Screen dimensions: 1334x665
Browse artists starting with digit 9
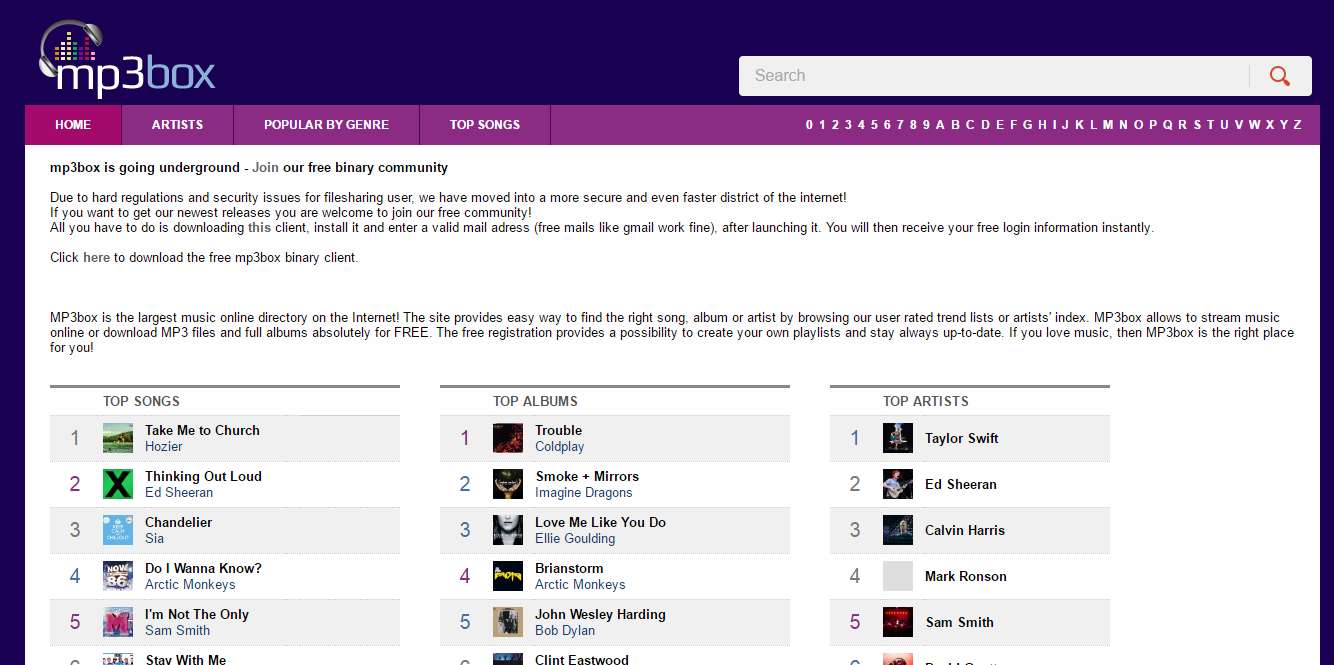(x=926, y=125)
